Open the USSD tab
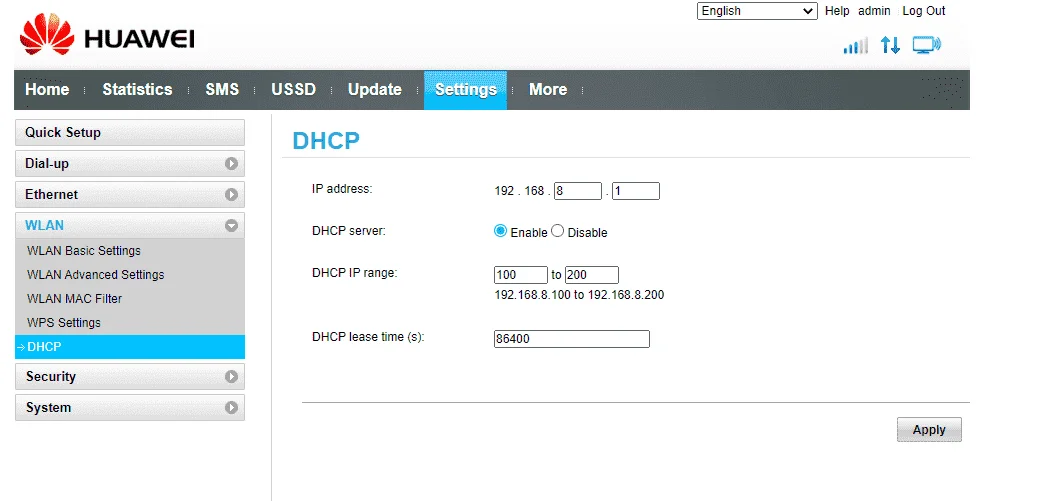 [293, 89]
